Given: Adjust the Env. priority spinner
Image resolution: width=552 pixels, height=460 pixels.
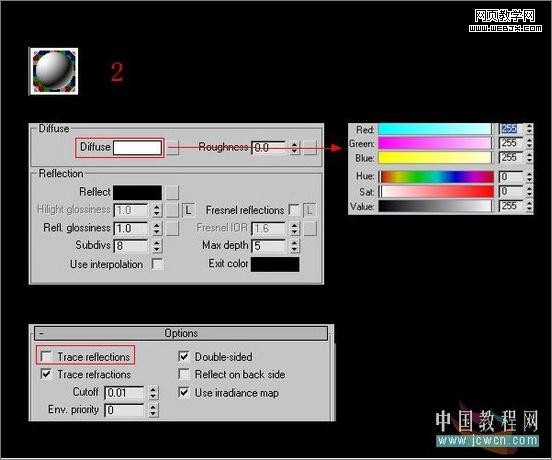Looking at the screenshot, I should [153, 410].
